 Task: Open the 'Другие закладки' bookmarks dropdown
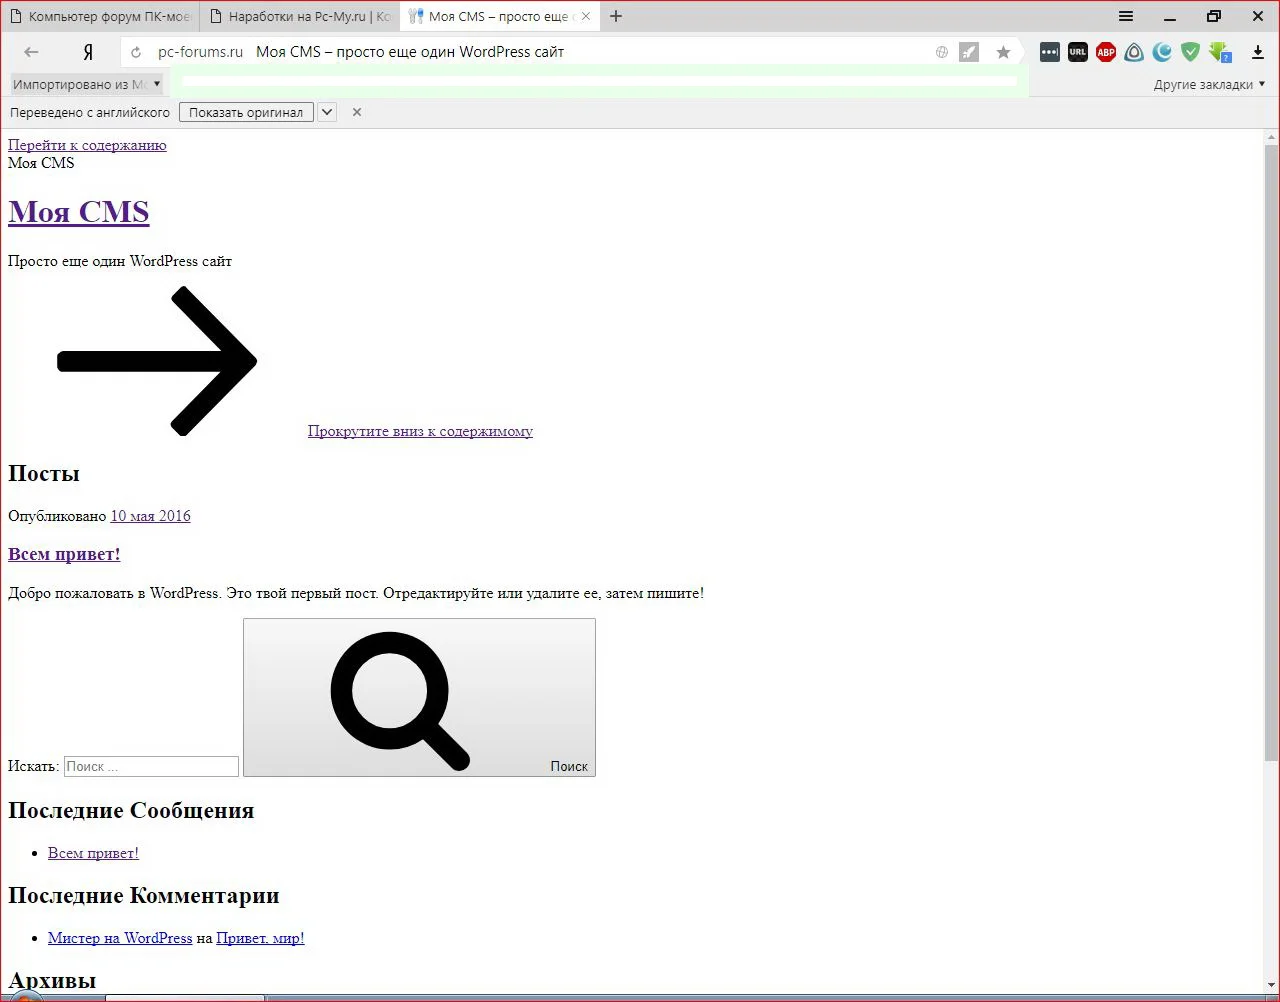[1208, 84]
